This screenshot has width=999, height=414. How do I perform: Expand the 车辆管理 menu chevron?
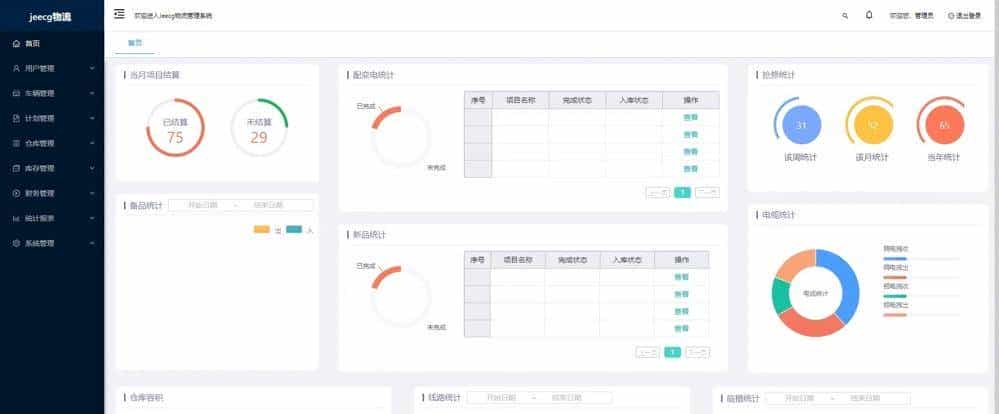click(x=92, y=93)
